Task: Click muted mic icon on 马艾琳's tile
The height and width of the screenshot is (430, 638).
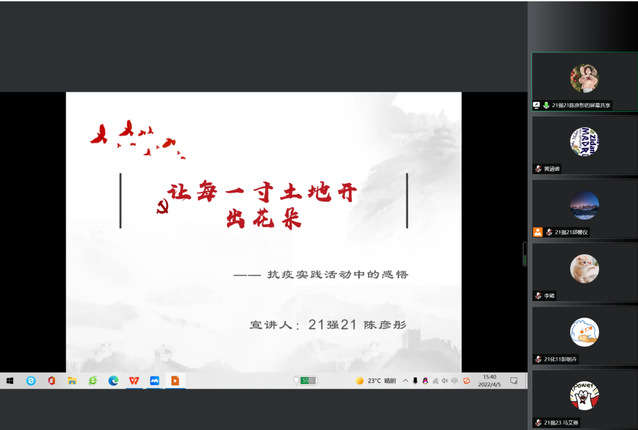Action: pyautogui.click(x=538, y=422)
